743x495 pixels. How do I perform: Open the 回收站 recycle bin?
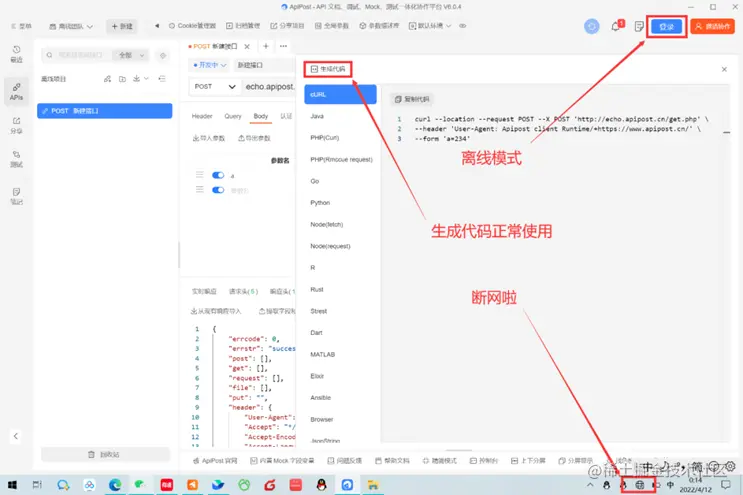click(x=105, y=454)
